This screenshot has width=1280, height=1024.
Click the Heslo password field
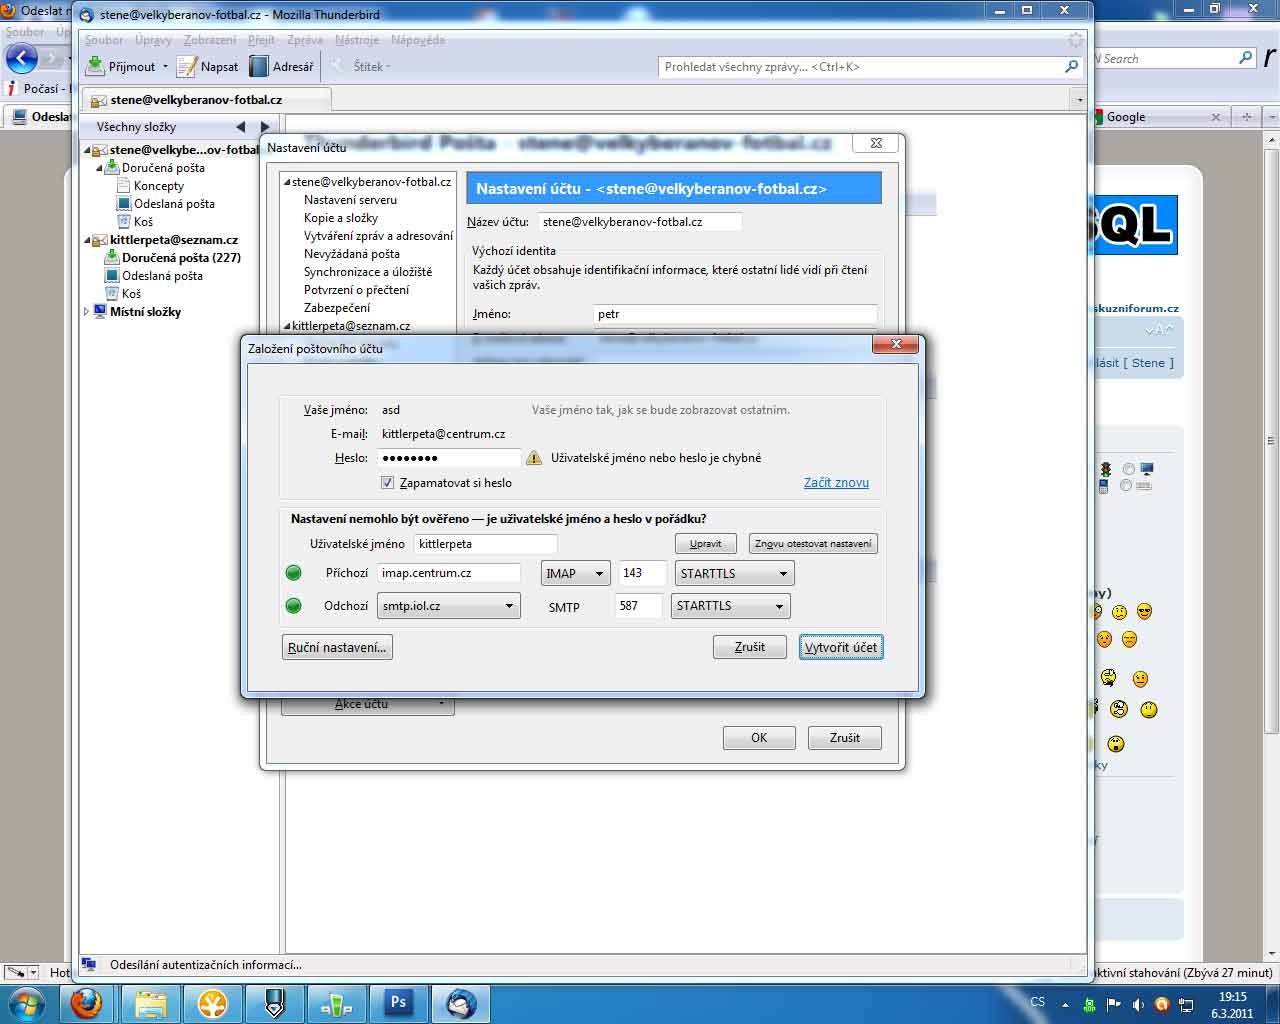pyautogui.click(x=450, y=458)
